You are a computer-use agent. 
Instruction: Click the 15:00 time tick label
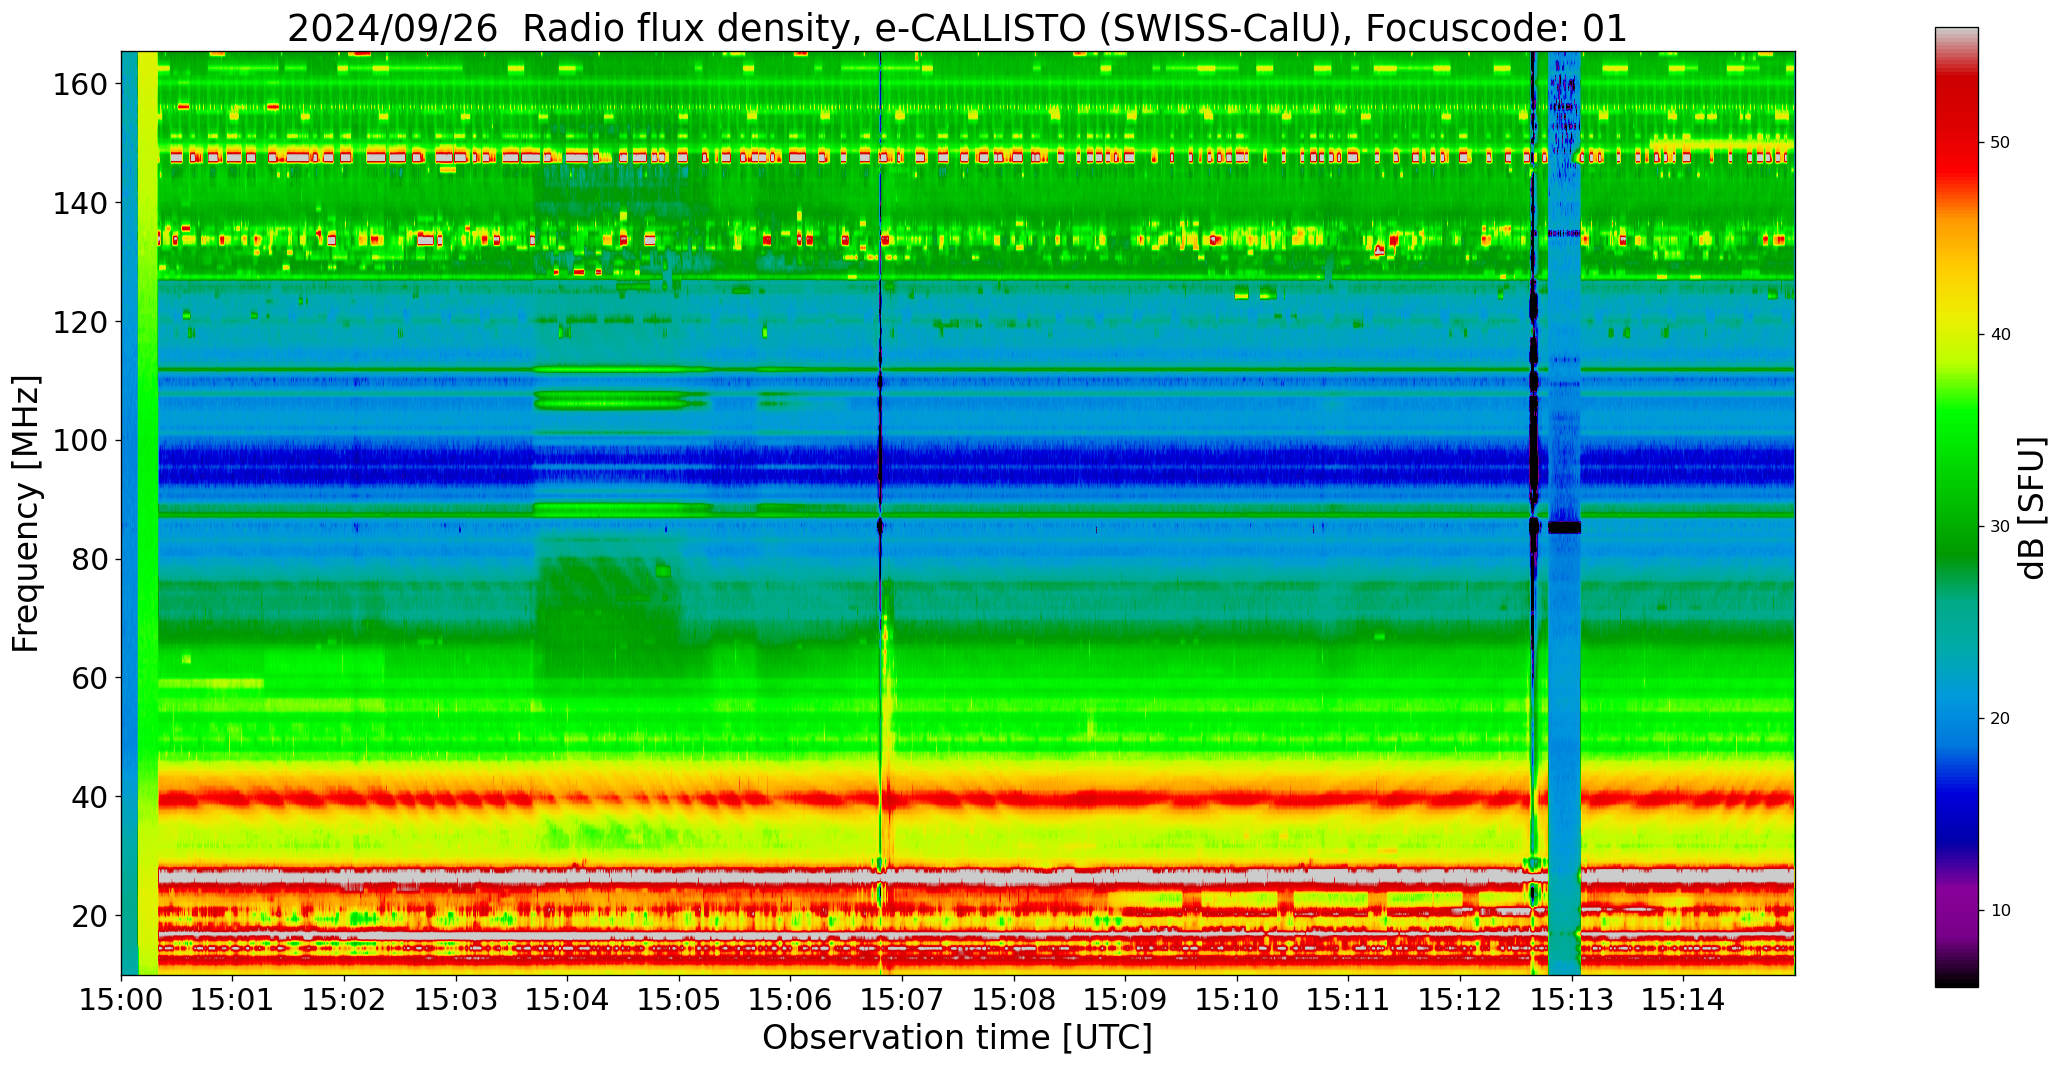[122, 999]
